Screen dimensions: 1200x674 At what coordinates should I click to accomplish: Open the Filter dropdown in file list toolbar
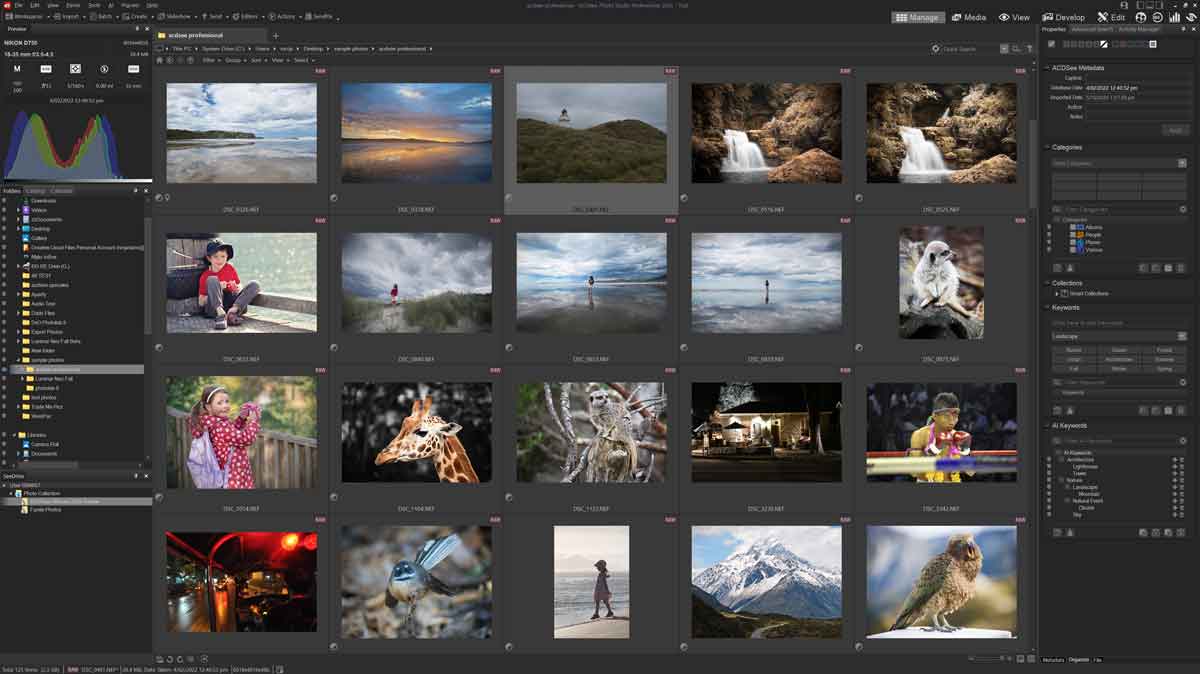pyautogui.click(x=211, y=60)
